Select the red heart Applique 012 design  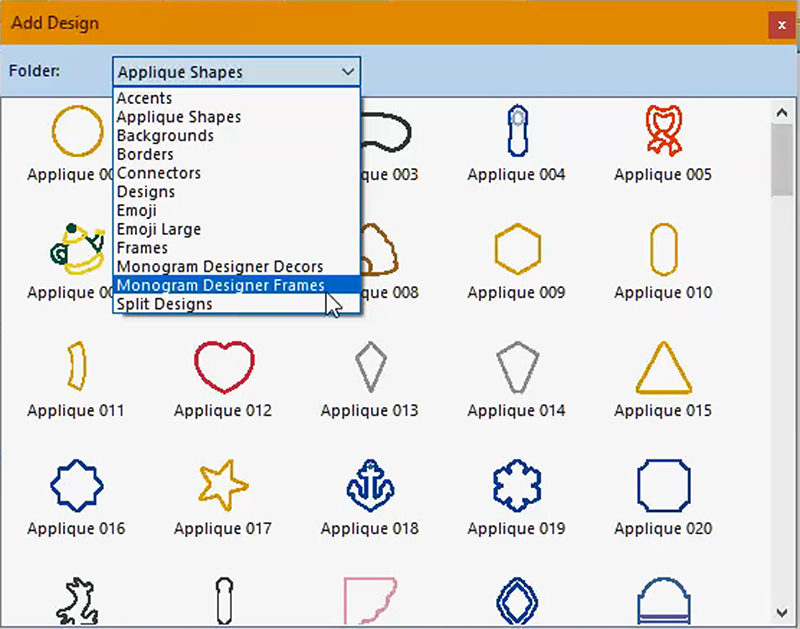(223, 367)
